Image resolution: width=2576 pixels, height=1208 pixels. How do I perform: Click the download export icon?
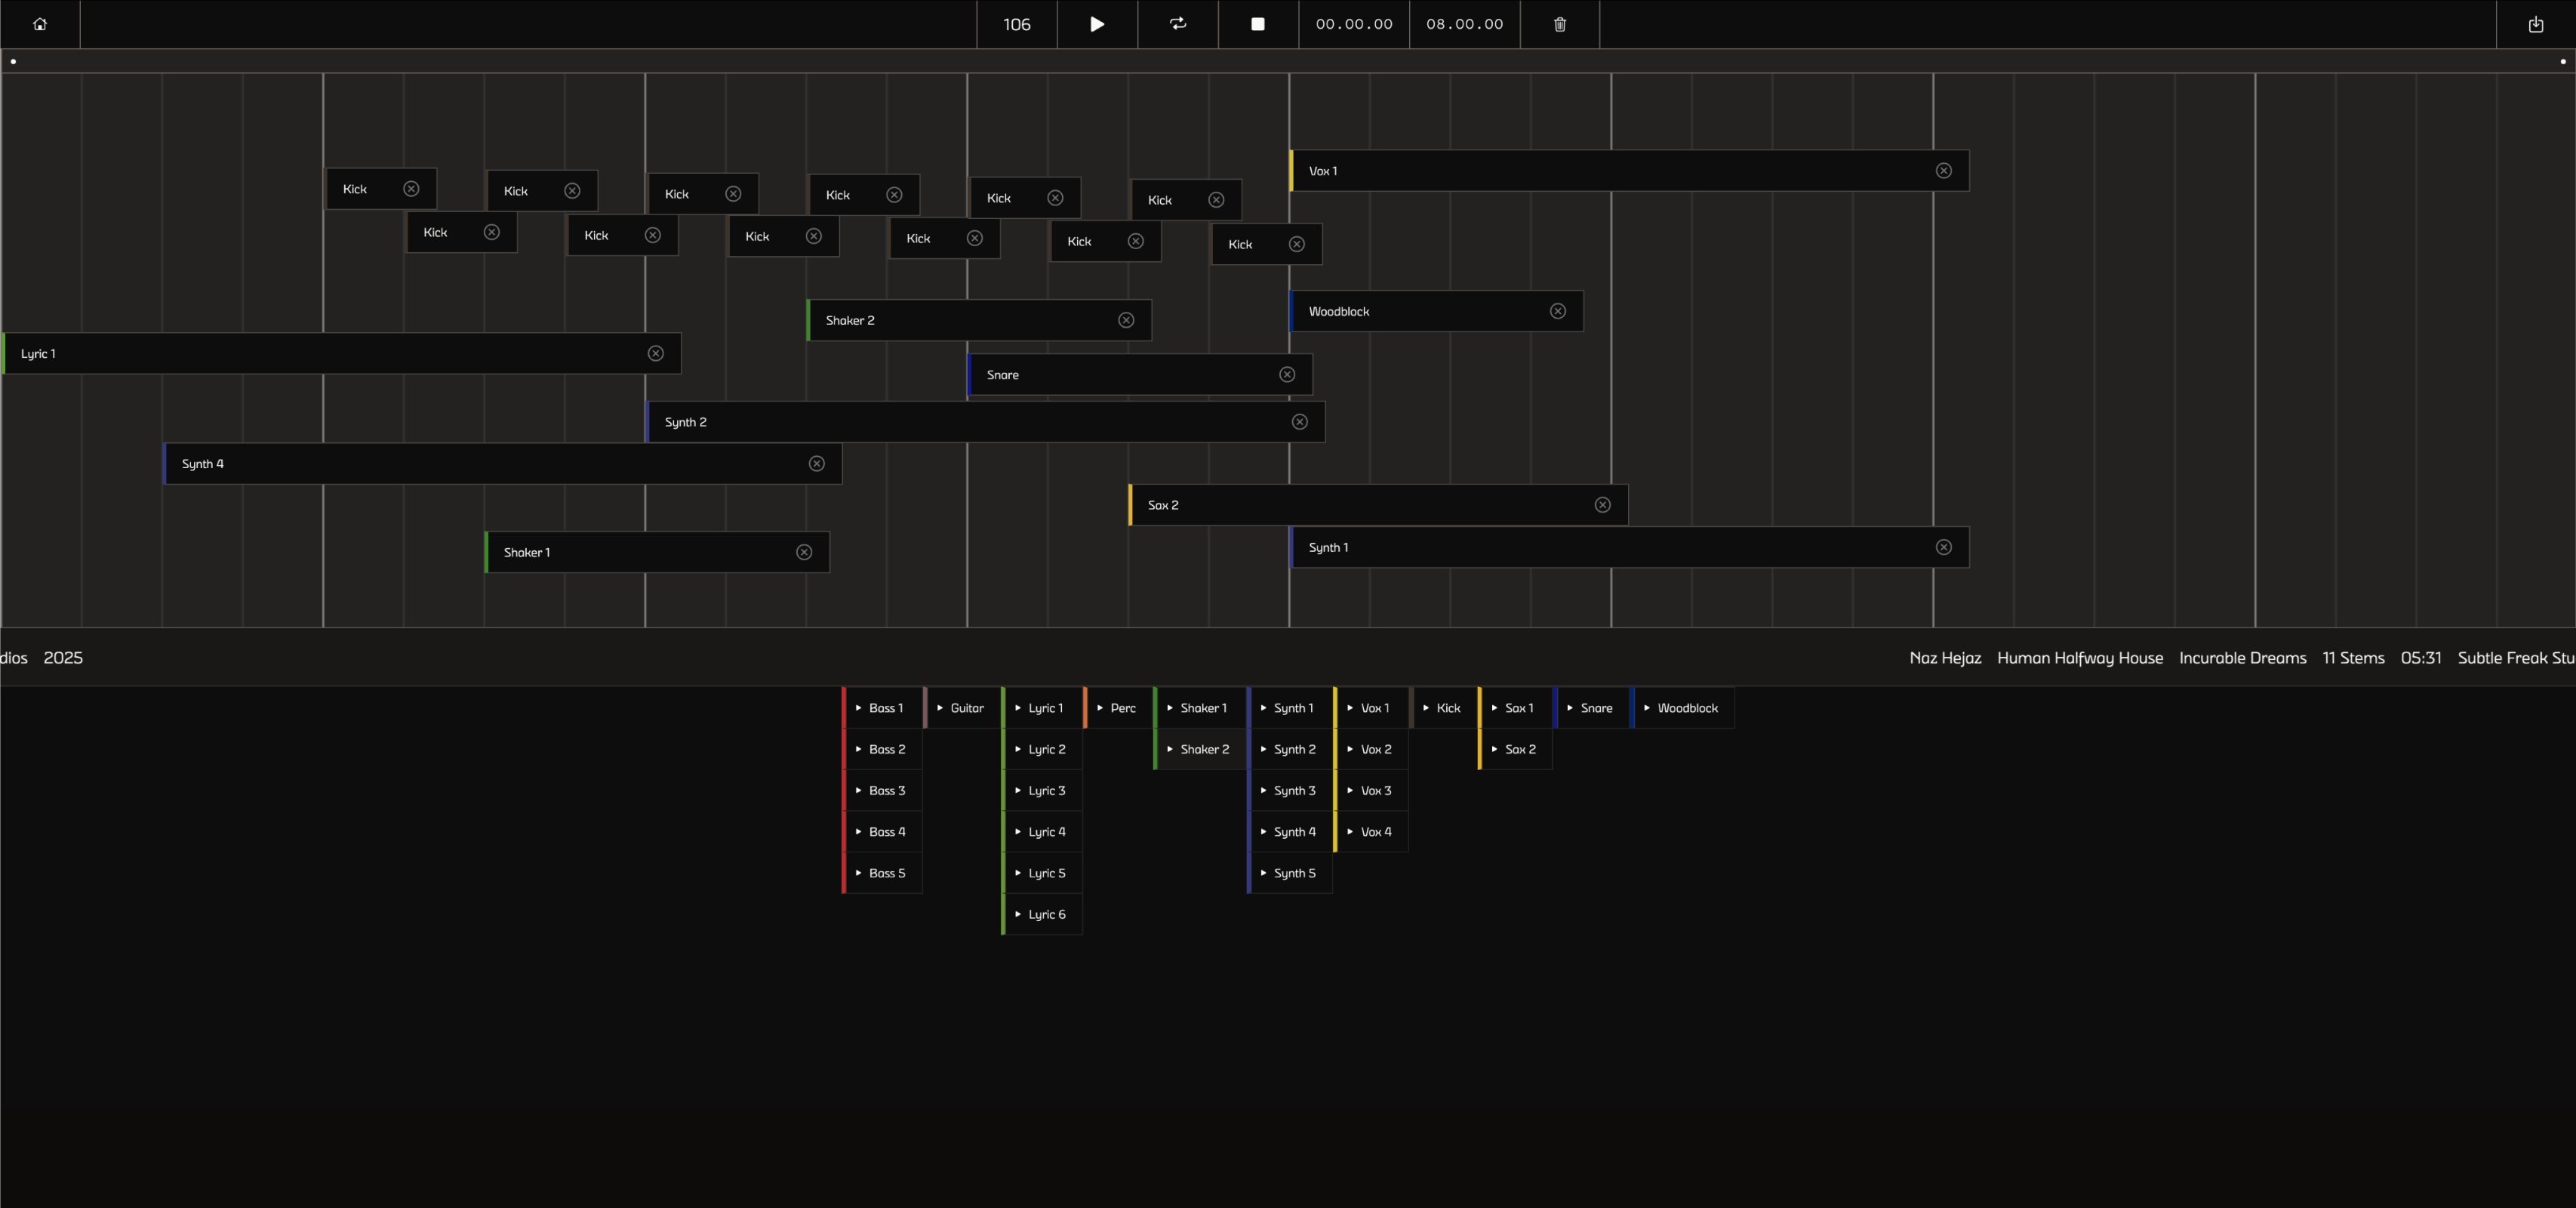[x=2535, y=24]
